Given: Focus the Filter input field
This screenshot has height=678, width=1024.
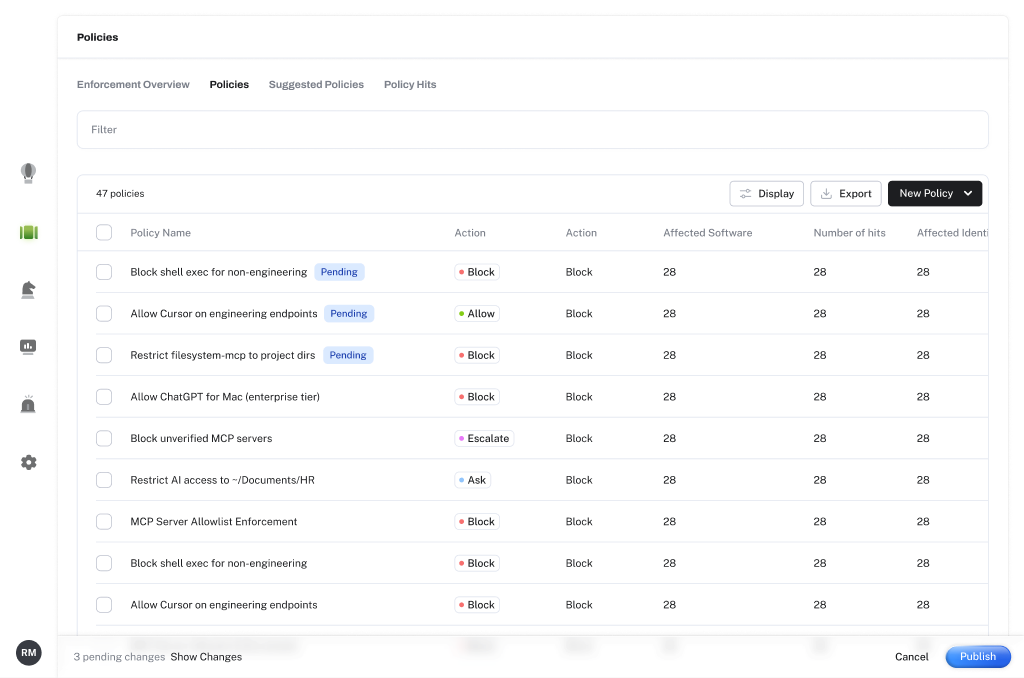Looking at the screenshot, I should 532,129.
